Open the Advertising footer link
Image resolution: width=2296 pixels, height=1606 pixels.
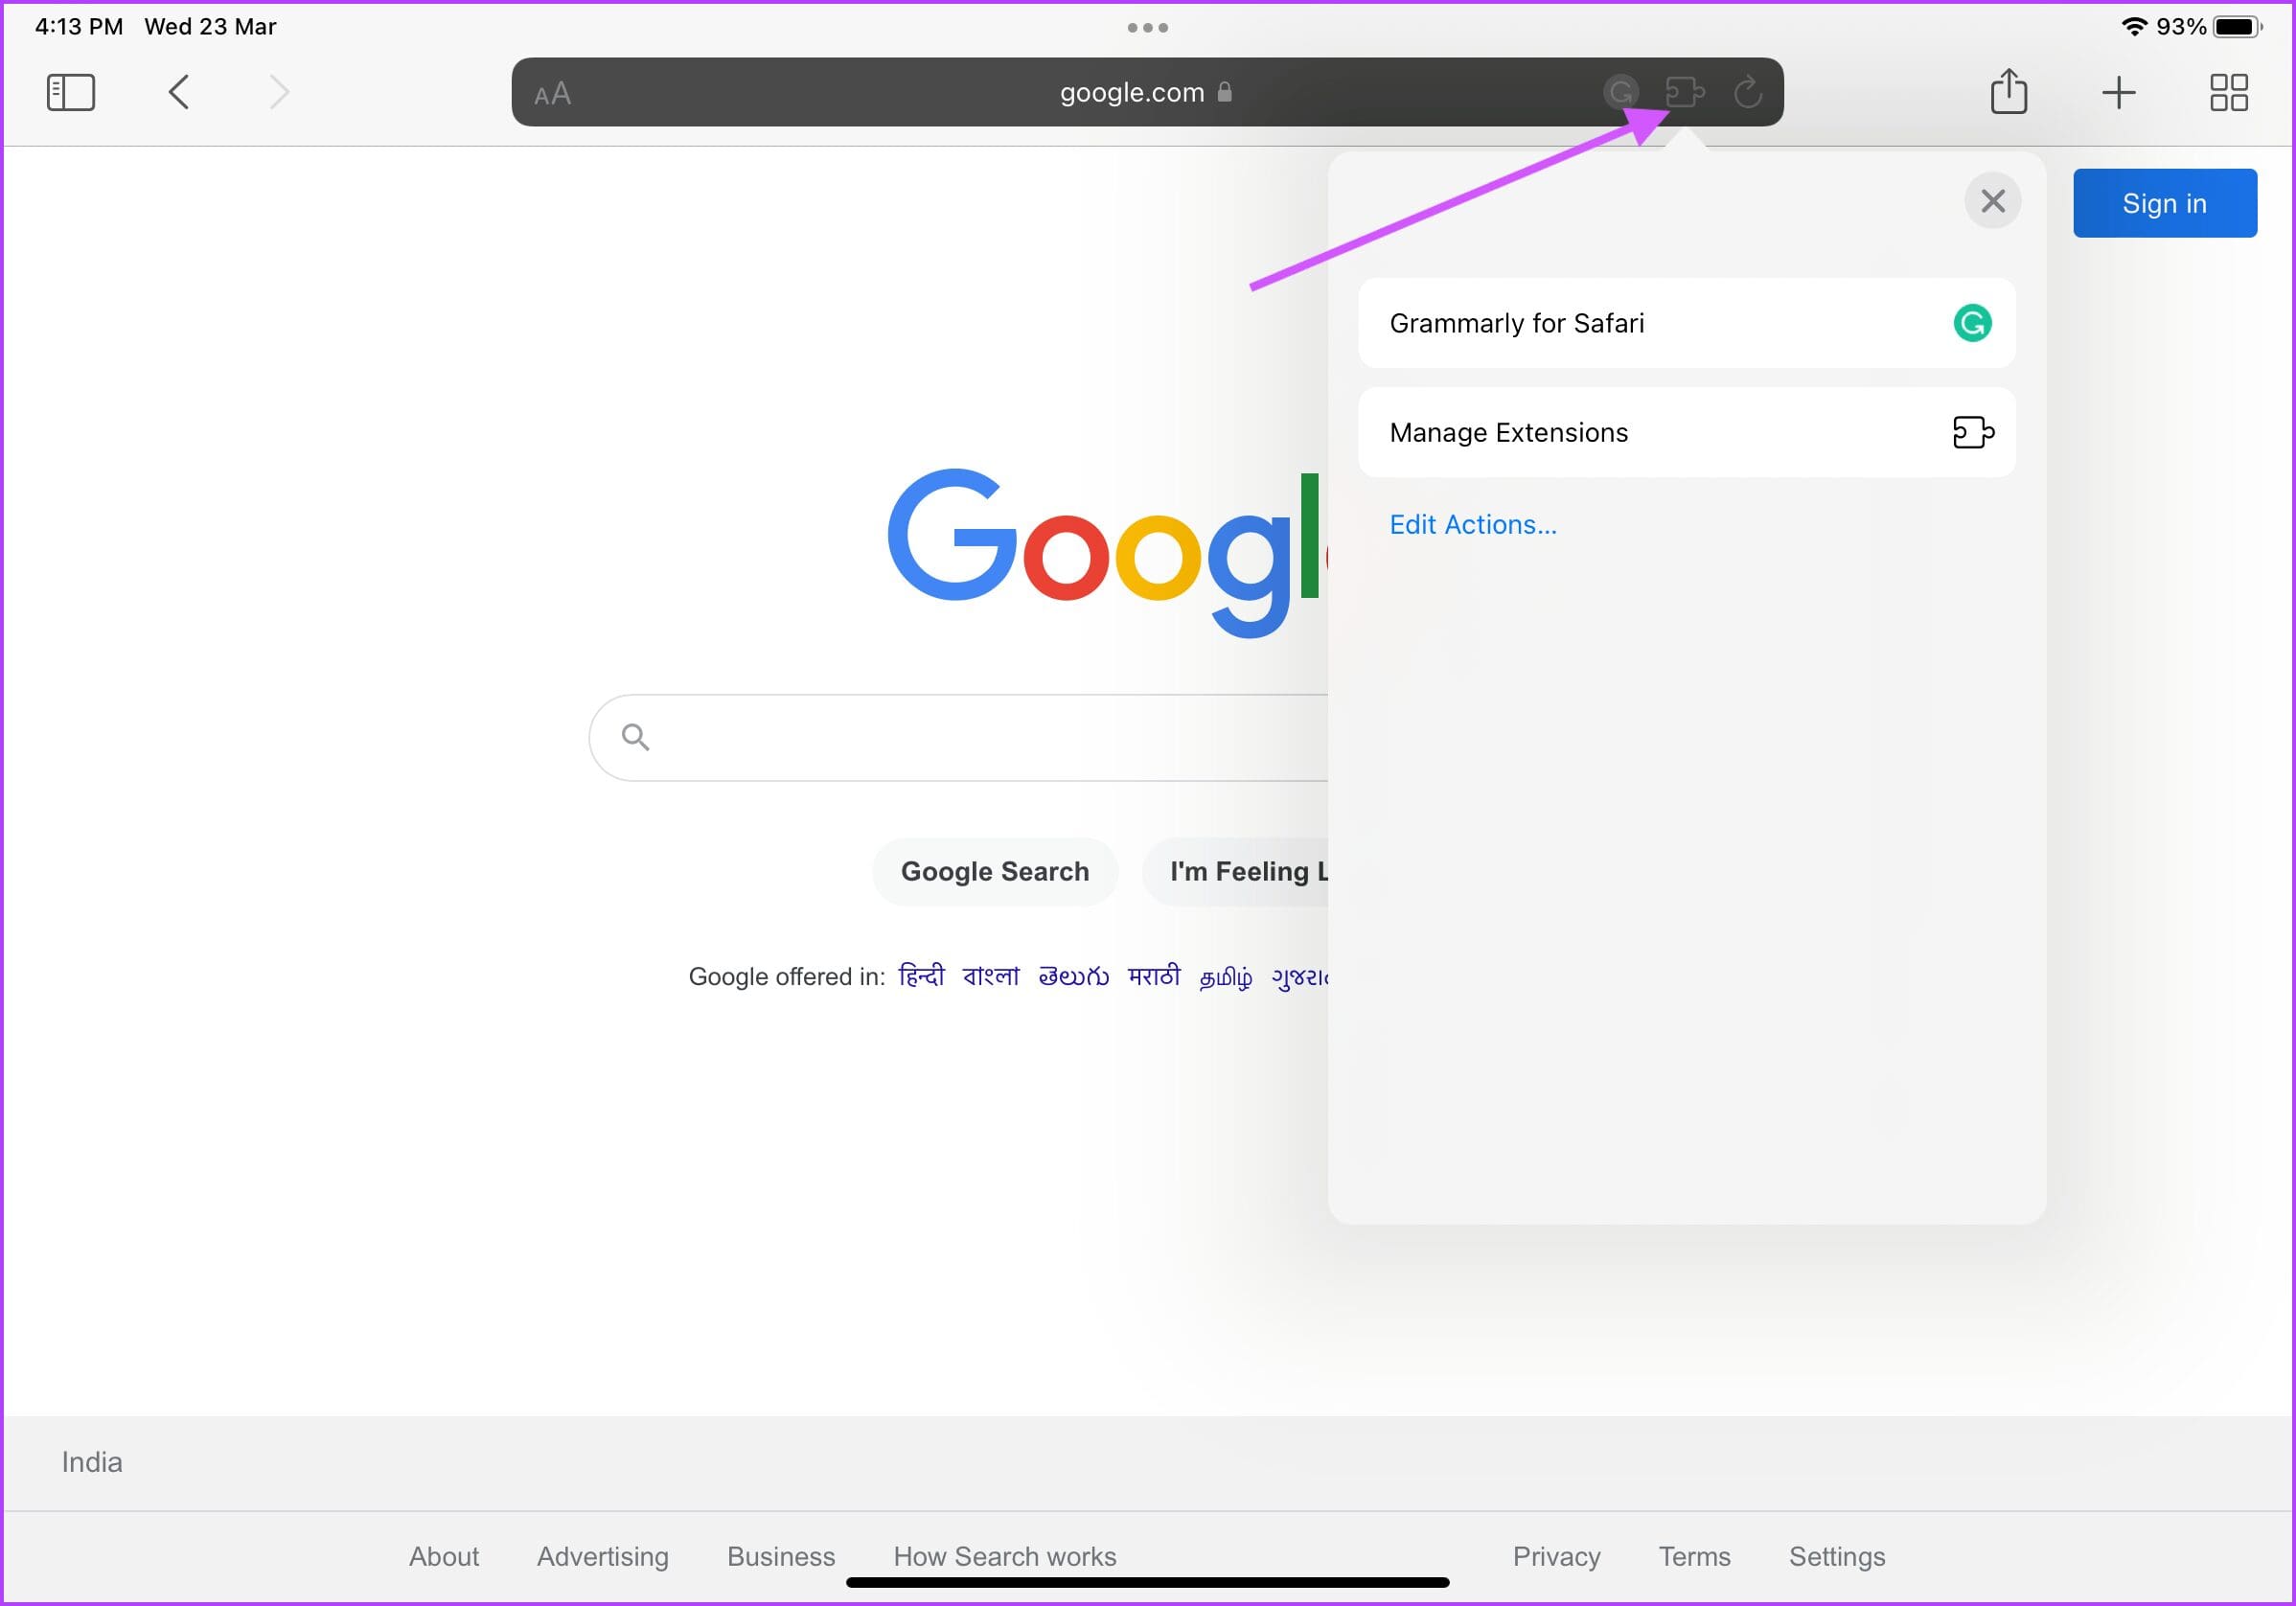pyautogui.click(x=602, y=1556)
